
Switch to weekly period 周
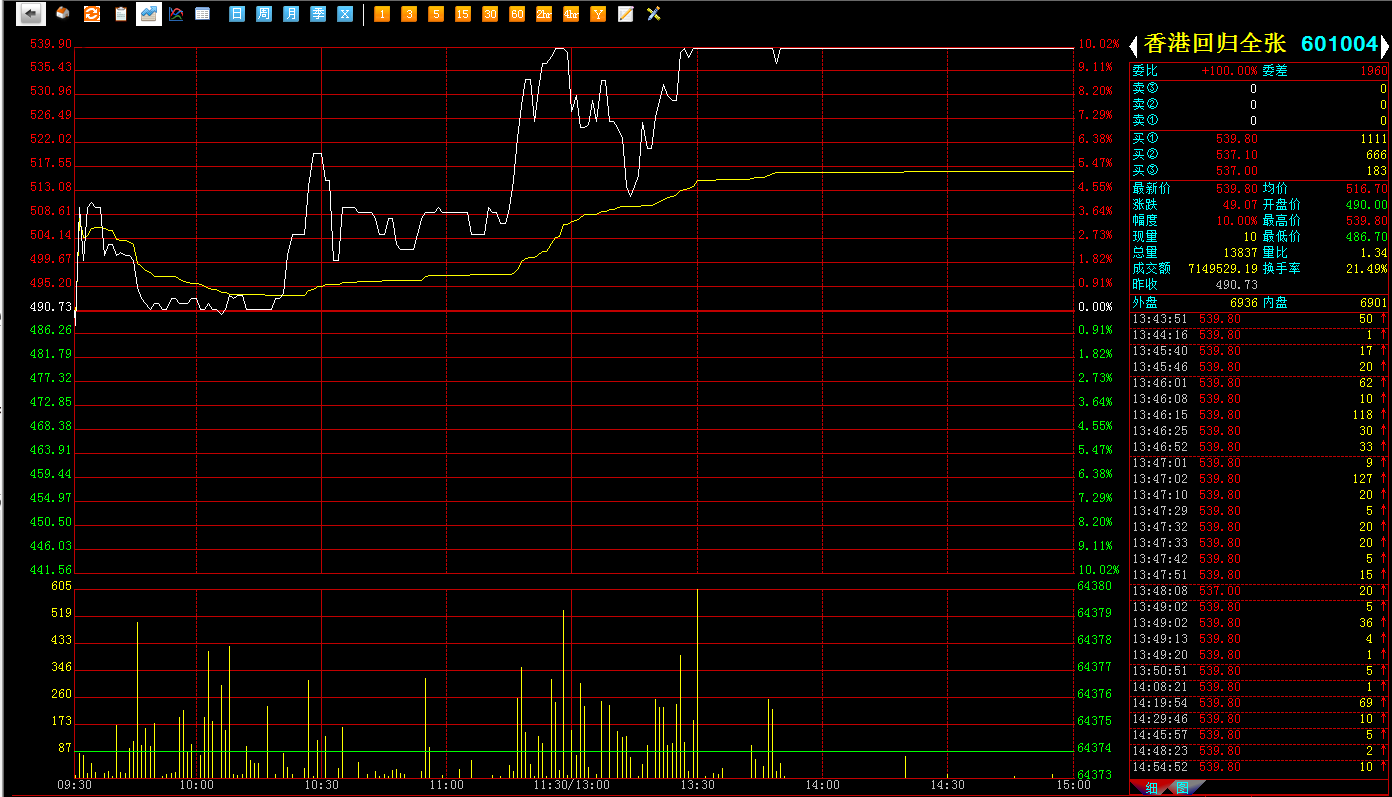pos(264,14)
